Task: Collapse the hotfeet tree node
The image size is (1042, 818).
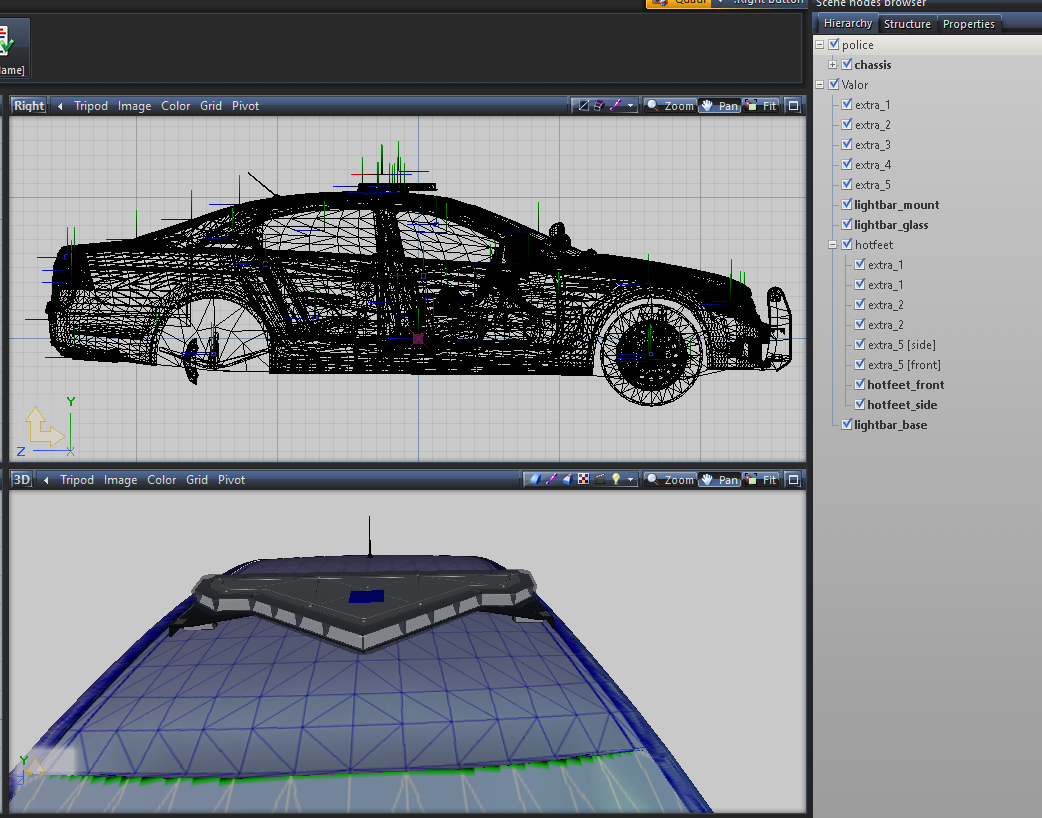Action: pyautogui.click(x=833, y=245)
